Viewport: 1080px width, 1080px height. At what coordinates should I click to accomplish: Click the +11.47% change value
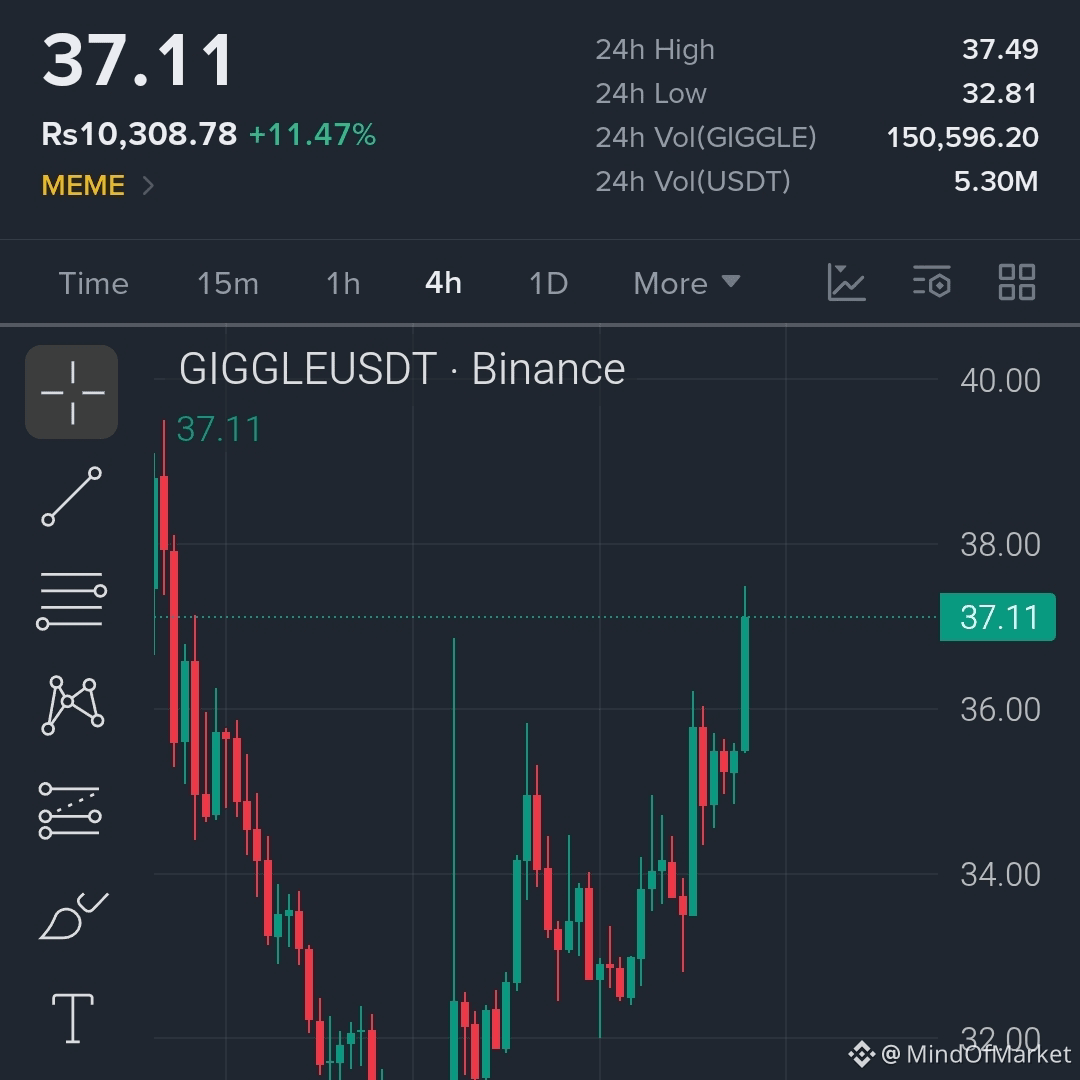click(x=313, y=135)
